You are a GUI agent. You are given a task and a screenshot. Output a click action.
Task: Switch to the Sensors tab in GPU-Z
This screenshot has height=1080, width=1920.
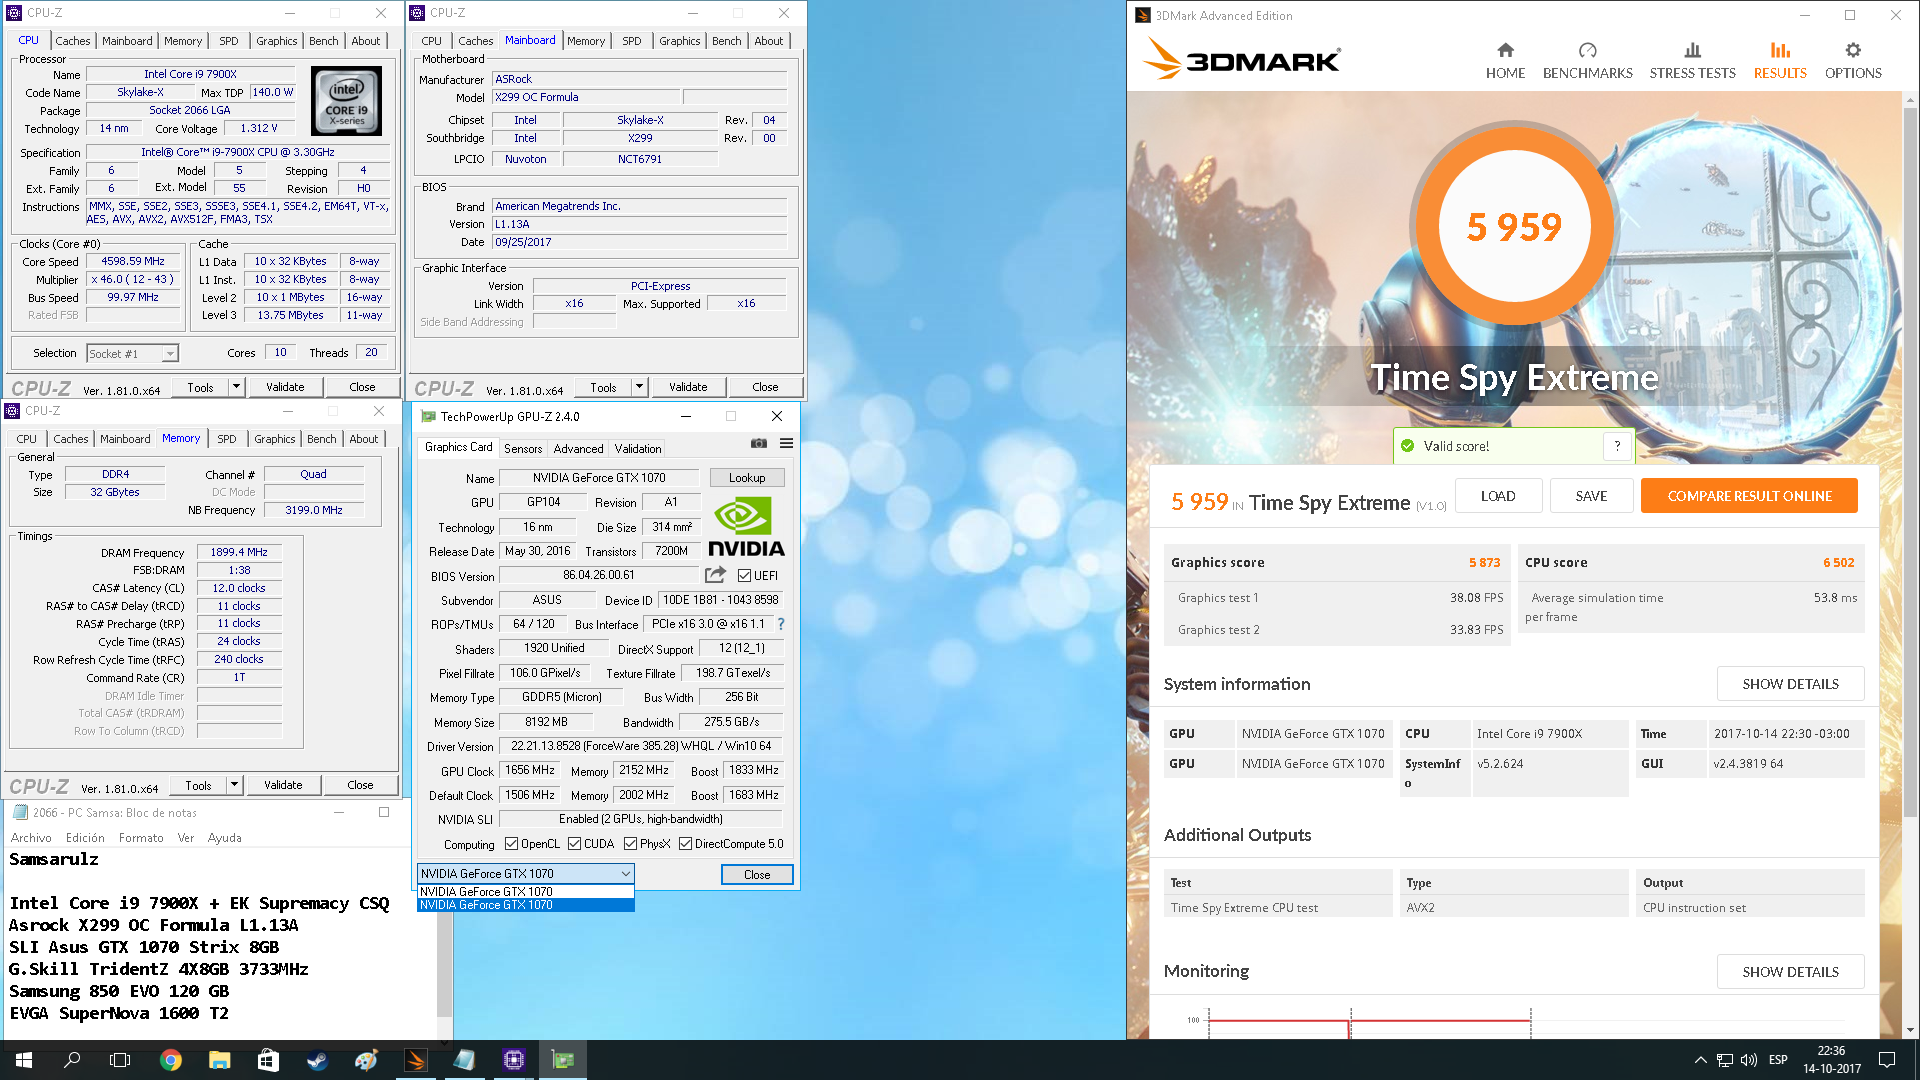523,449
